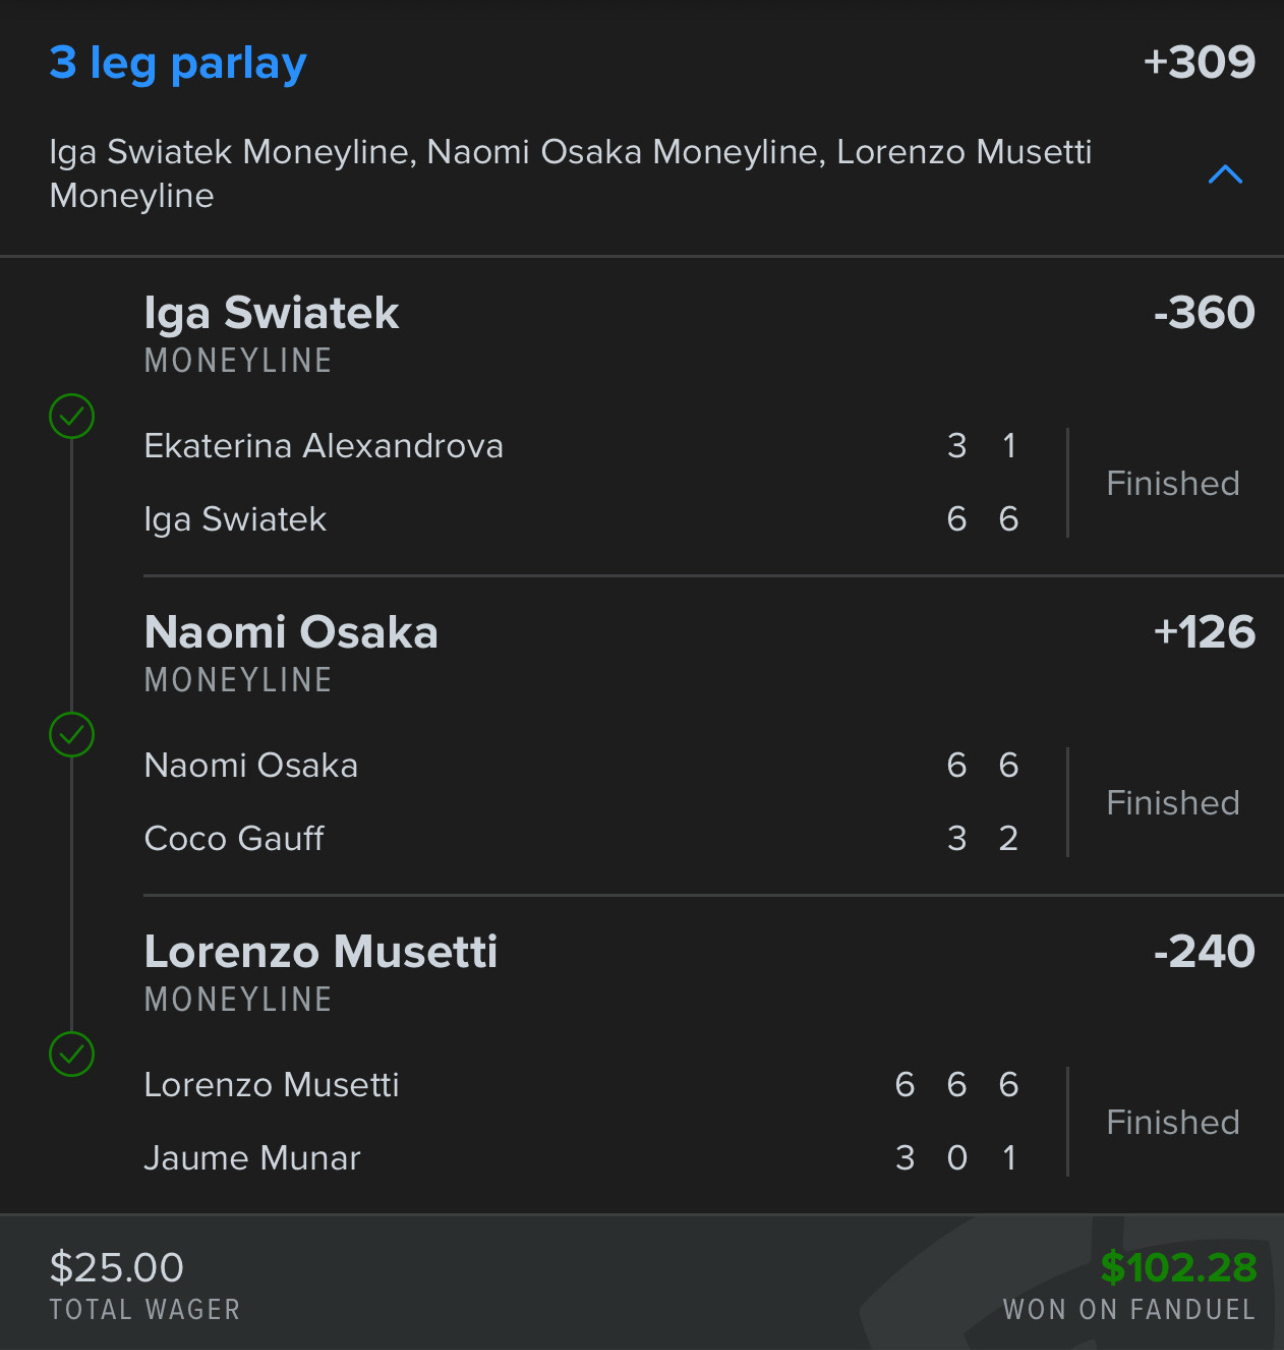The width and height of the screenshot is (1284, 1350).
Task: Click the green checkmark beside Naomi Osaka leg
Action: pos(72,735)
